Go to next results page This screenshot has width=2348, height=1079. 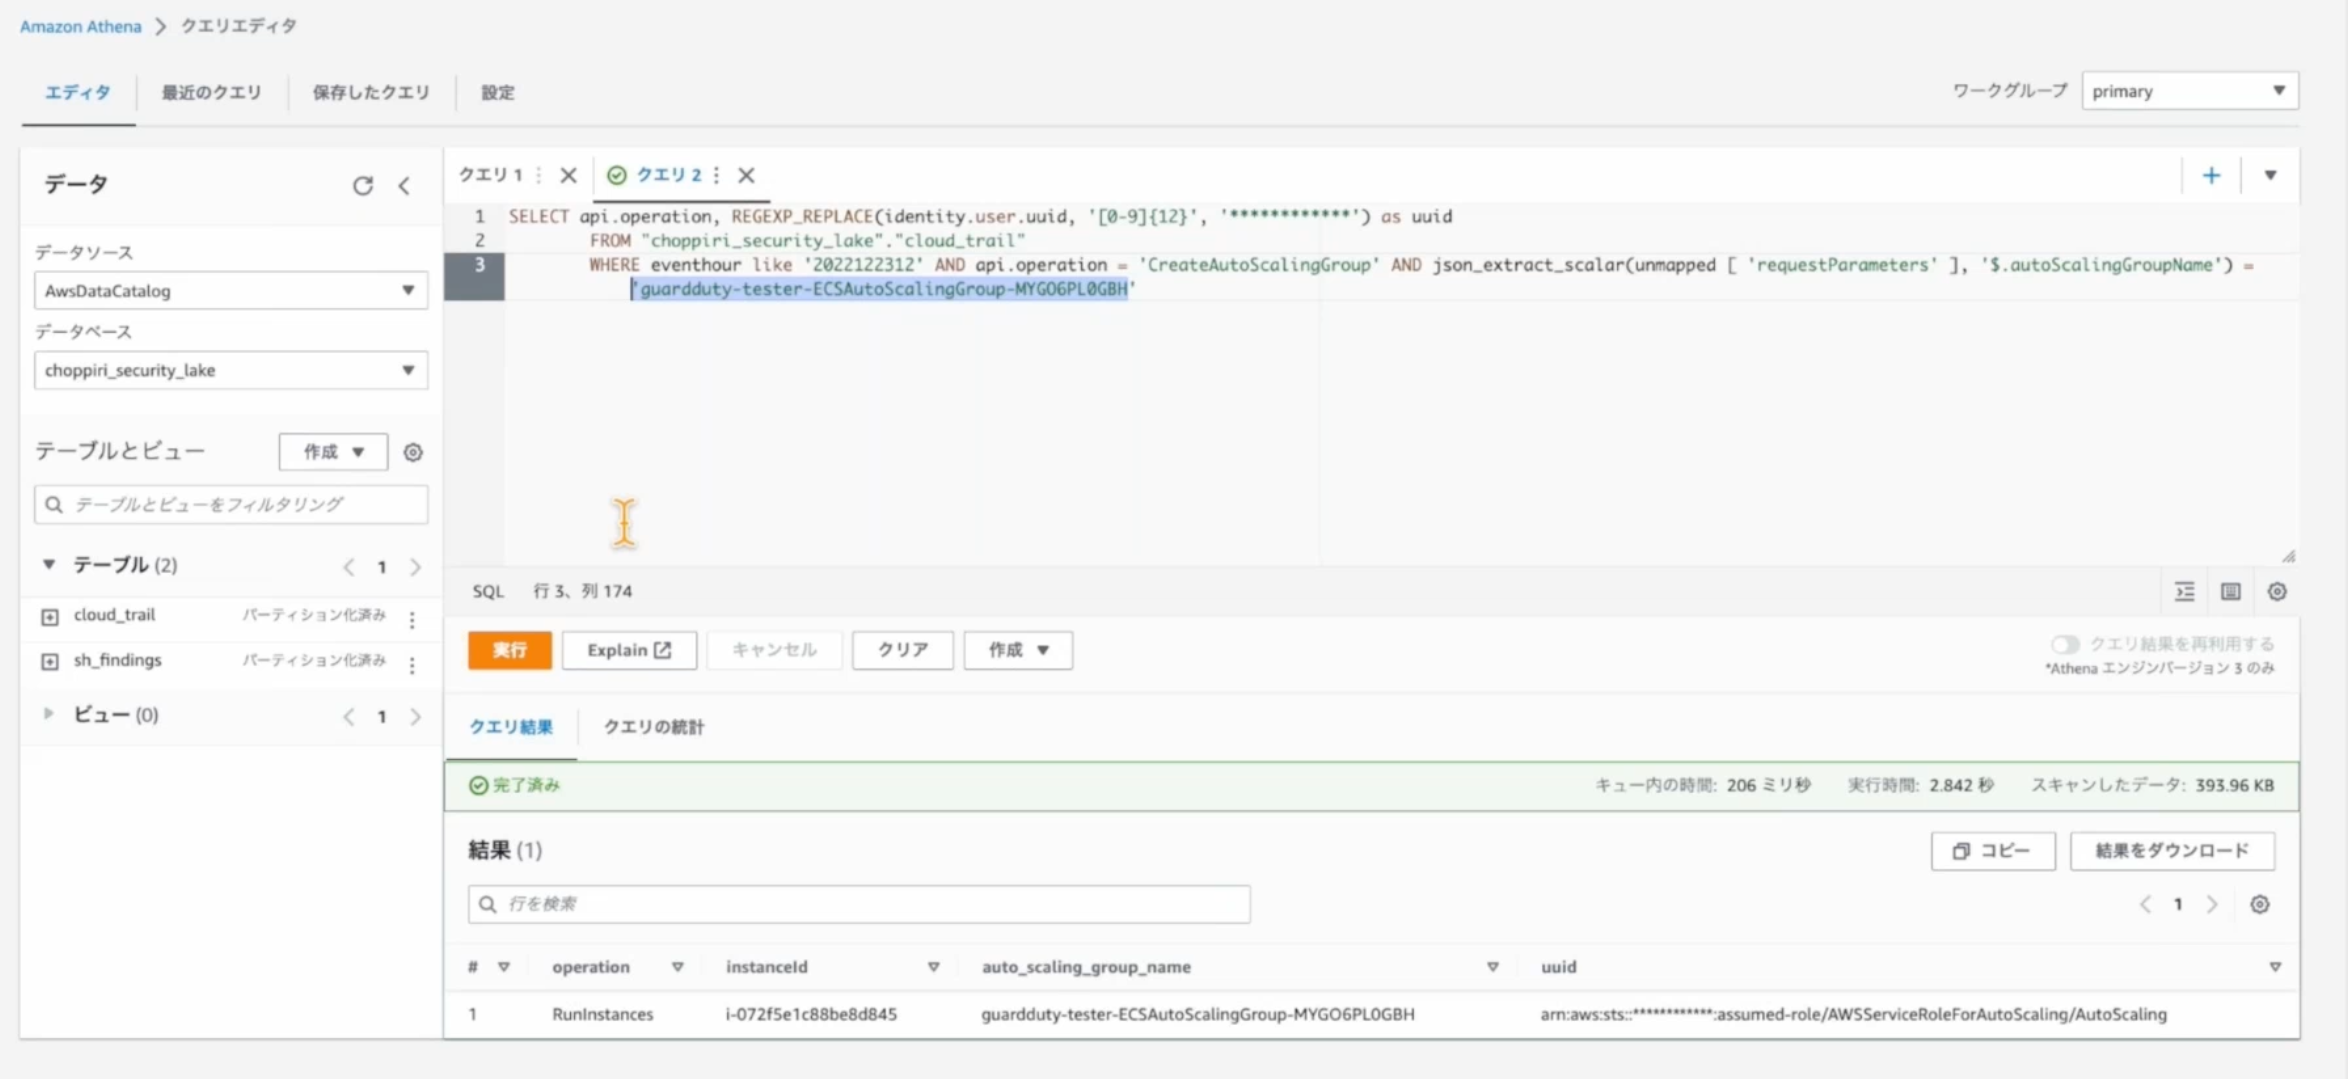click(2212, 905)
